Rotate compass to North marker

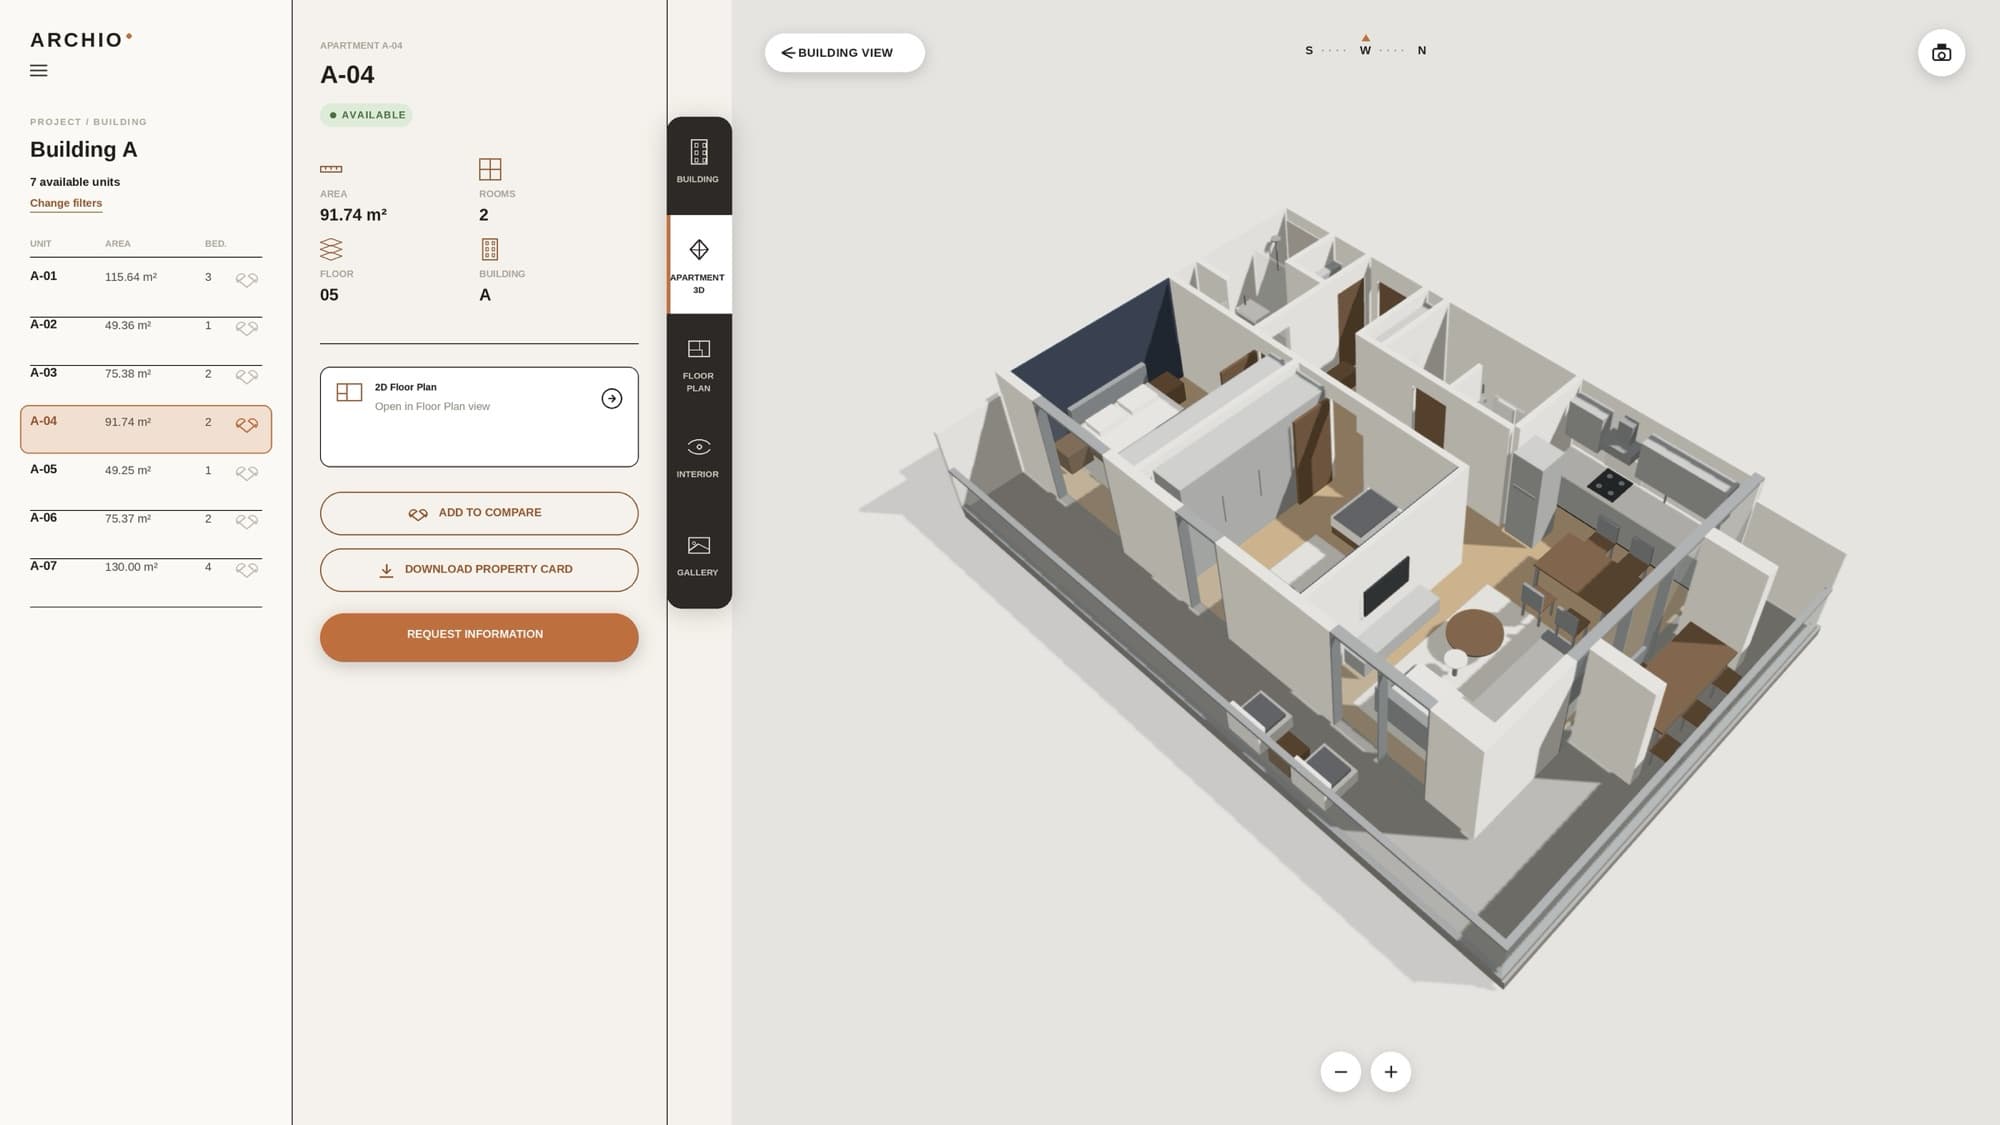[x=1422, y=51]
